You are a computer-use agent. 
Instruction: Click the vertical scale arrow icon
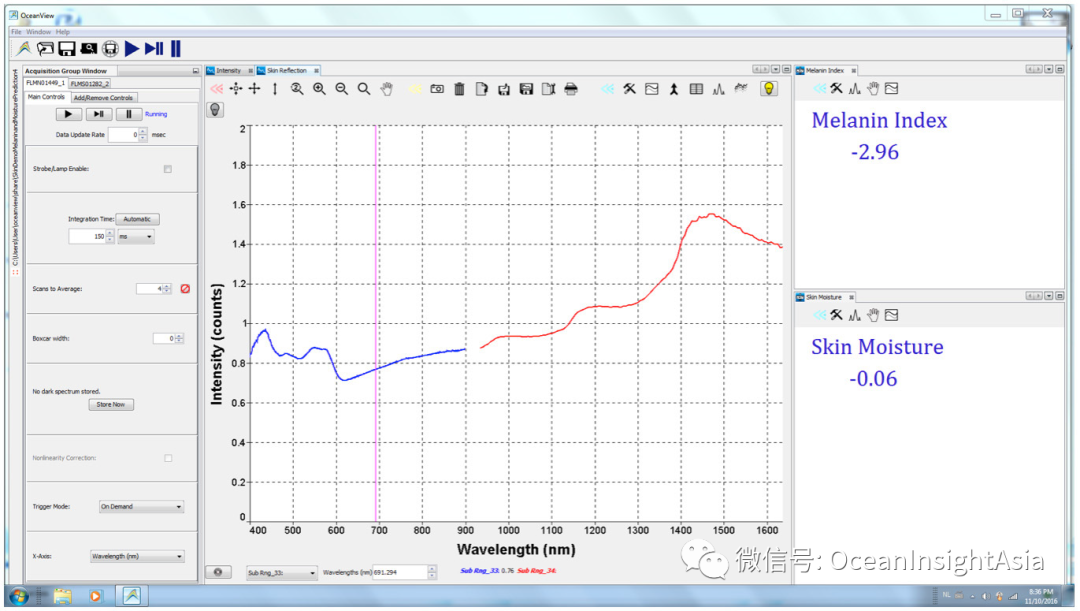click(x=275, y=89)
